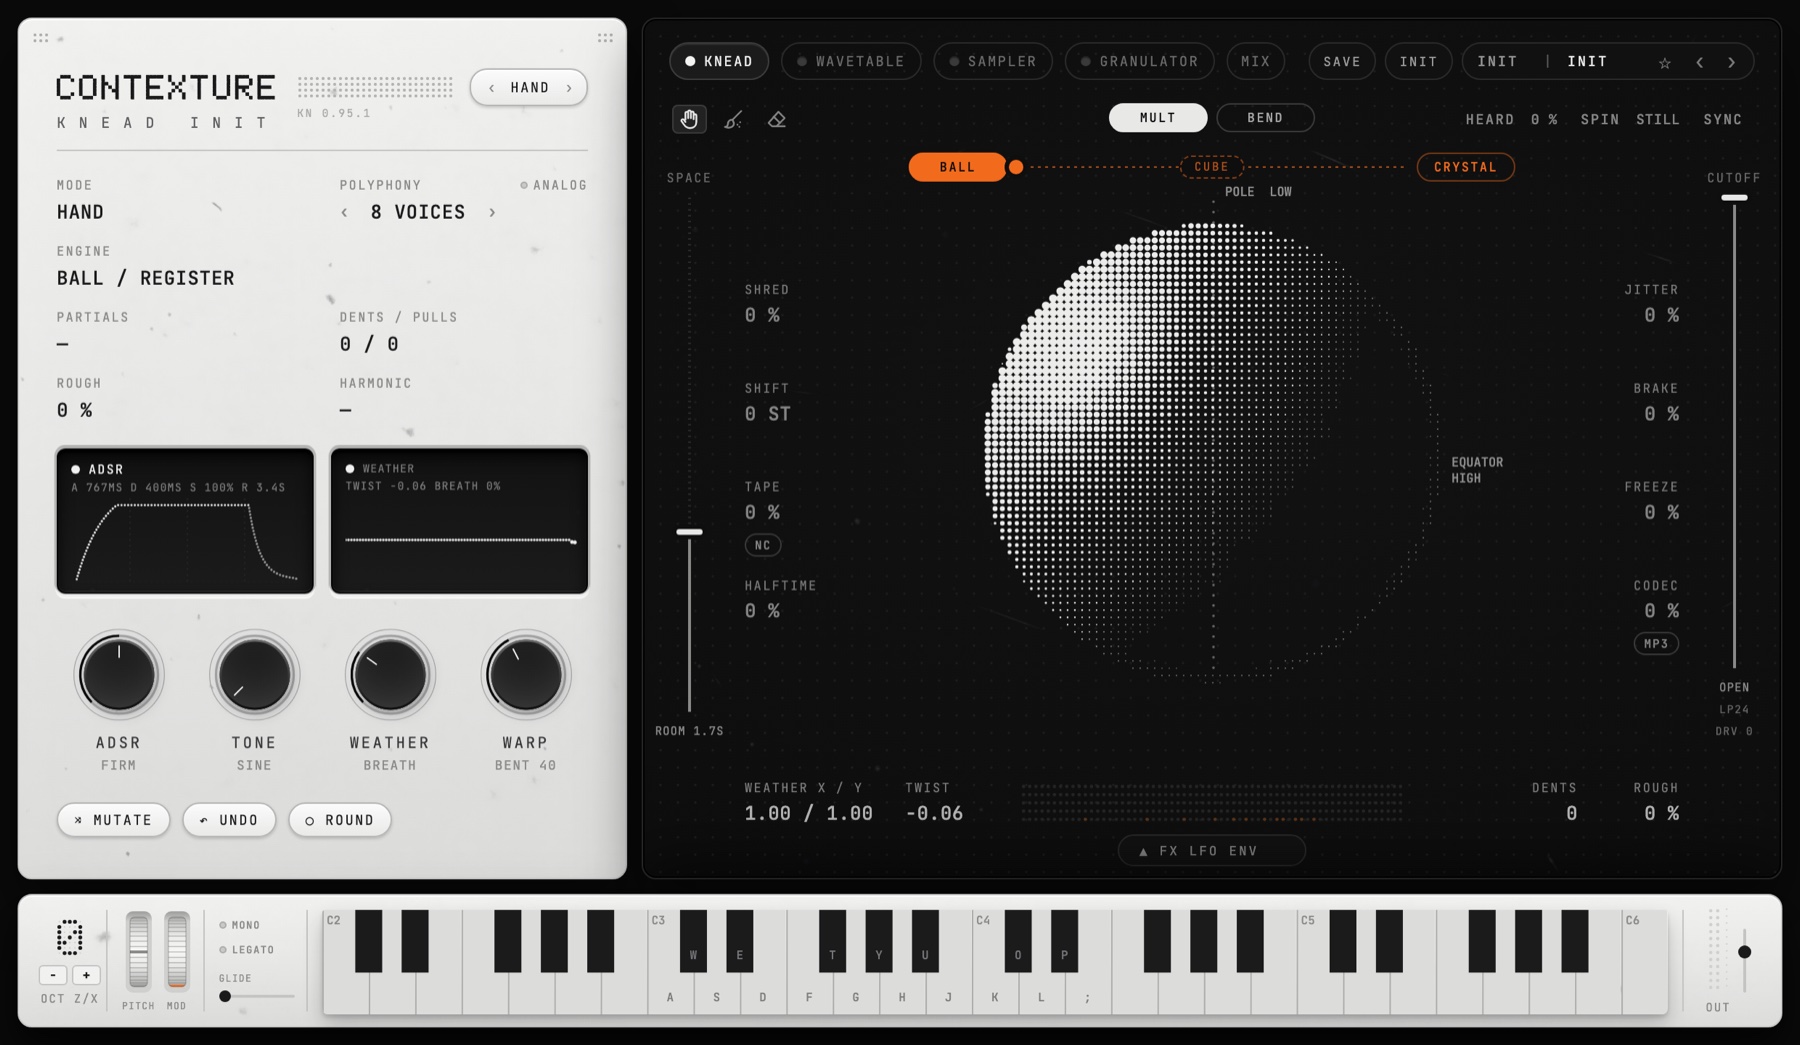Click the Tone knob

254,675
